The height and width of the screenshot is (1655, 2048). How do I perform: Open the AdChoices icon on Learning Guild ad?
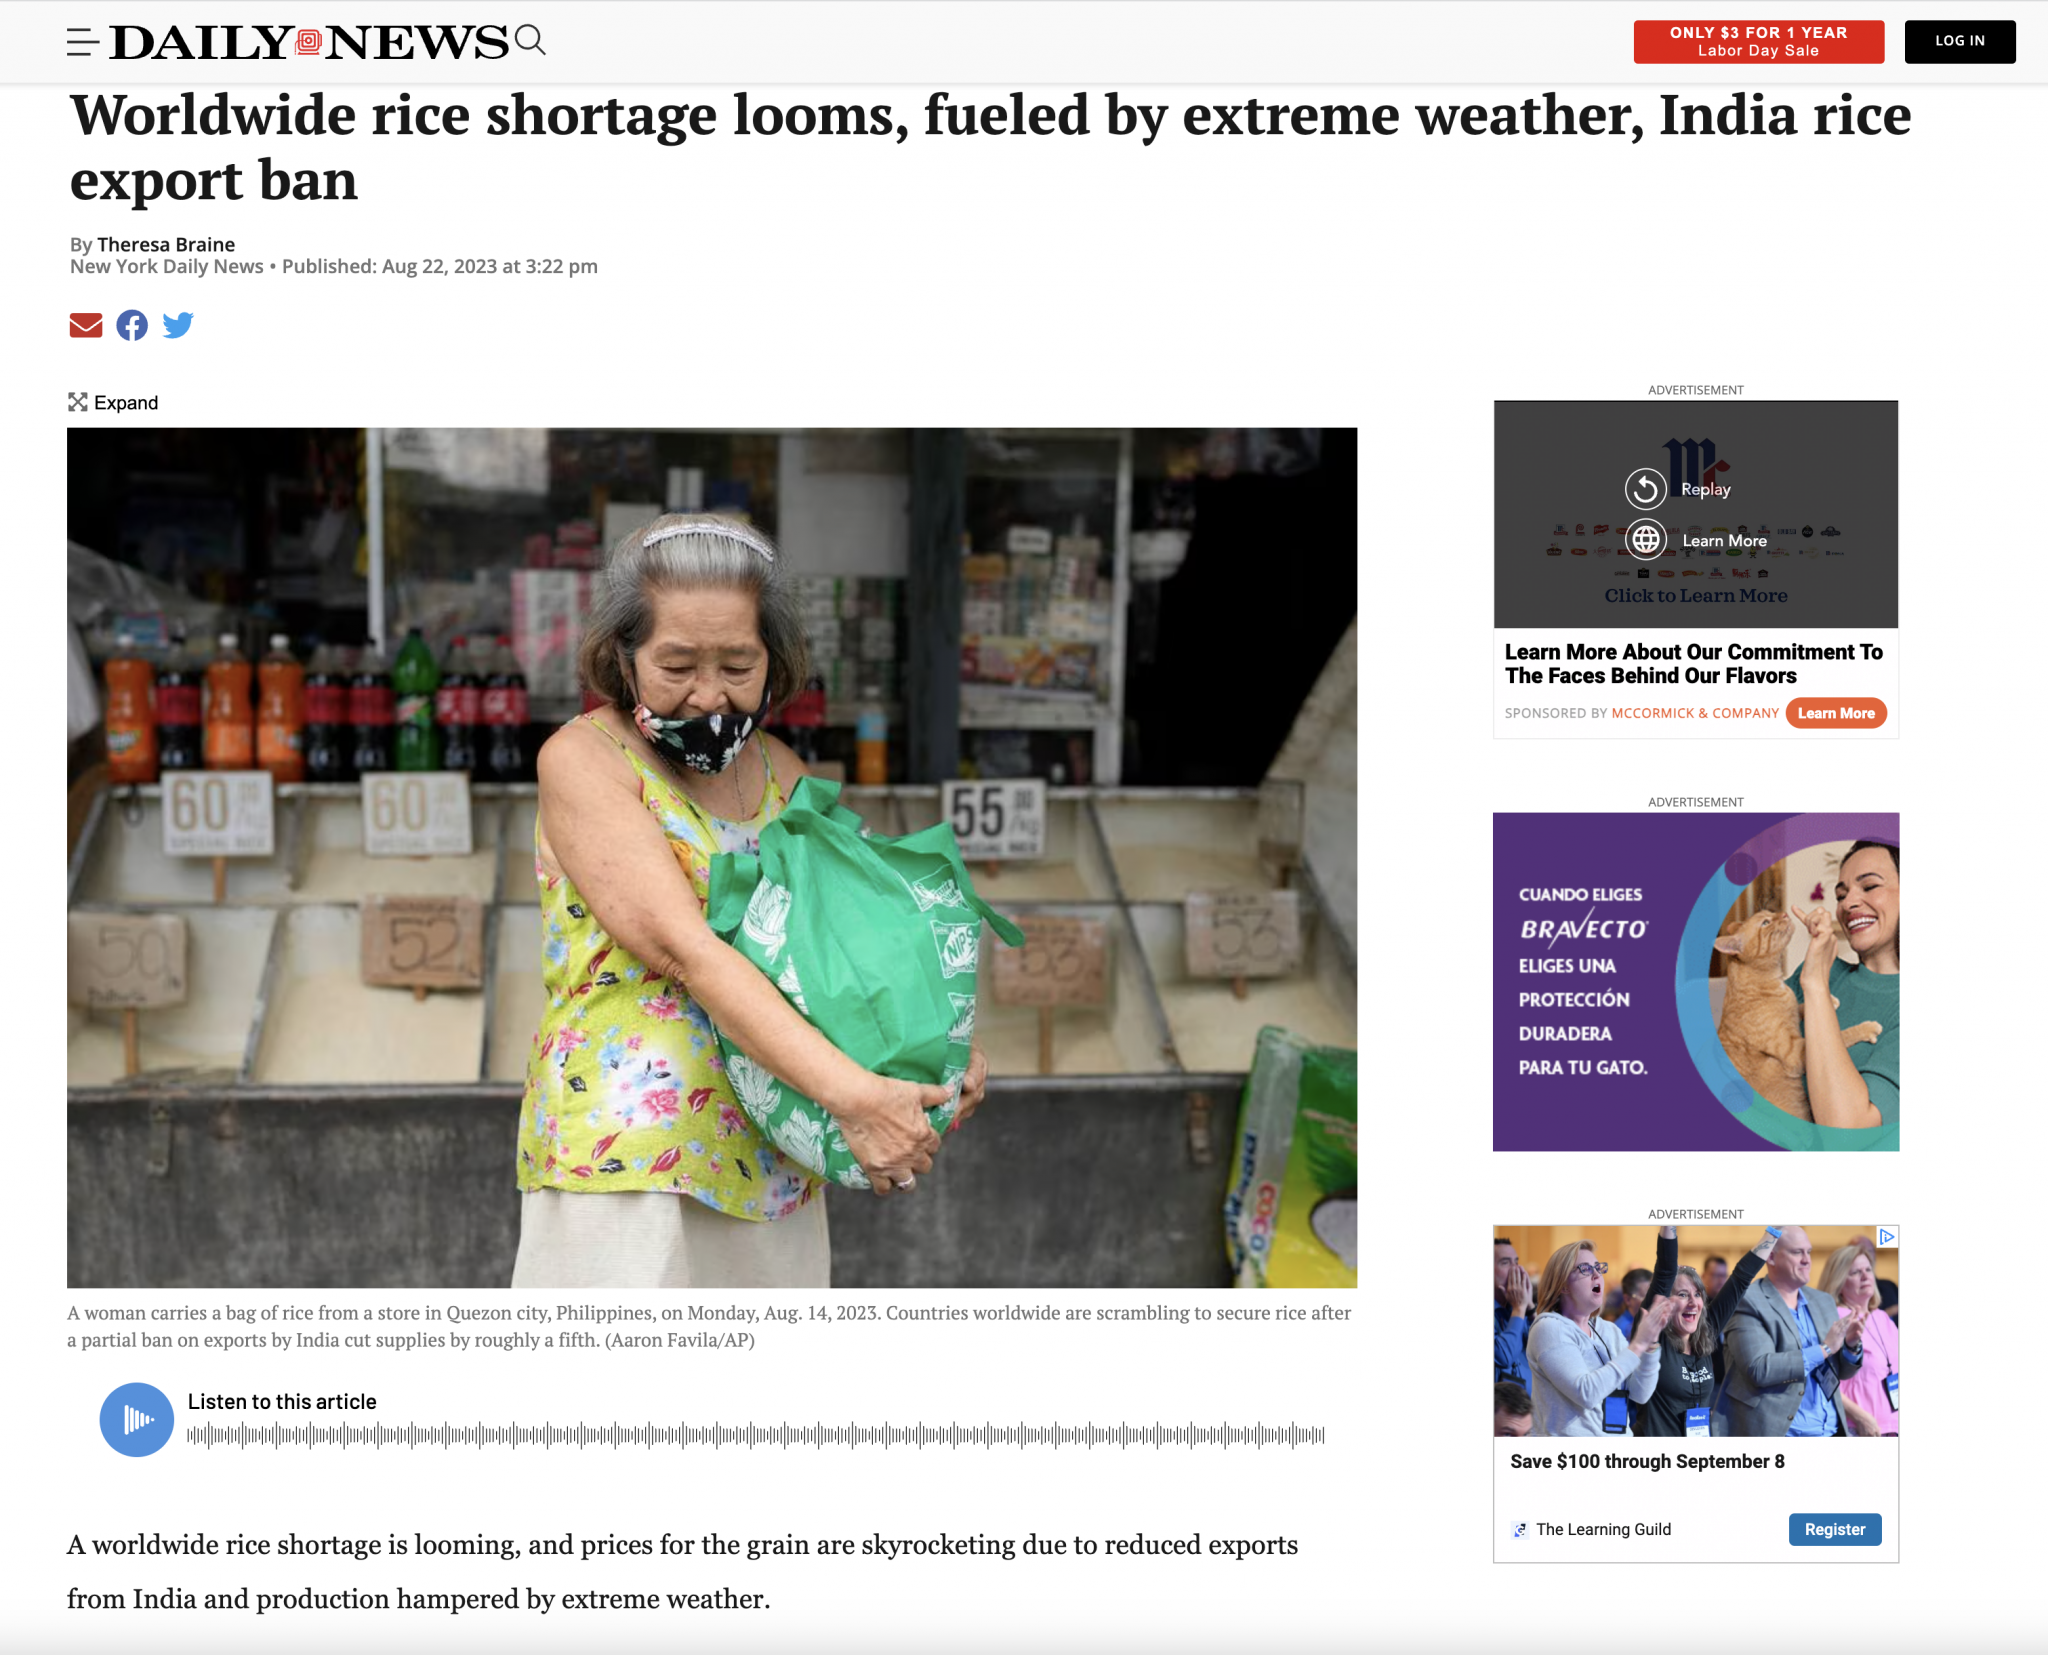click(1887, 1237)
